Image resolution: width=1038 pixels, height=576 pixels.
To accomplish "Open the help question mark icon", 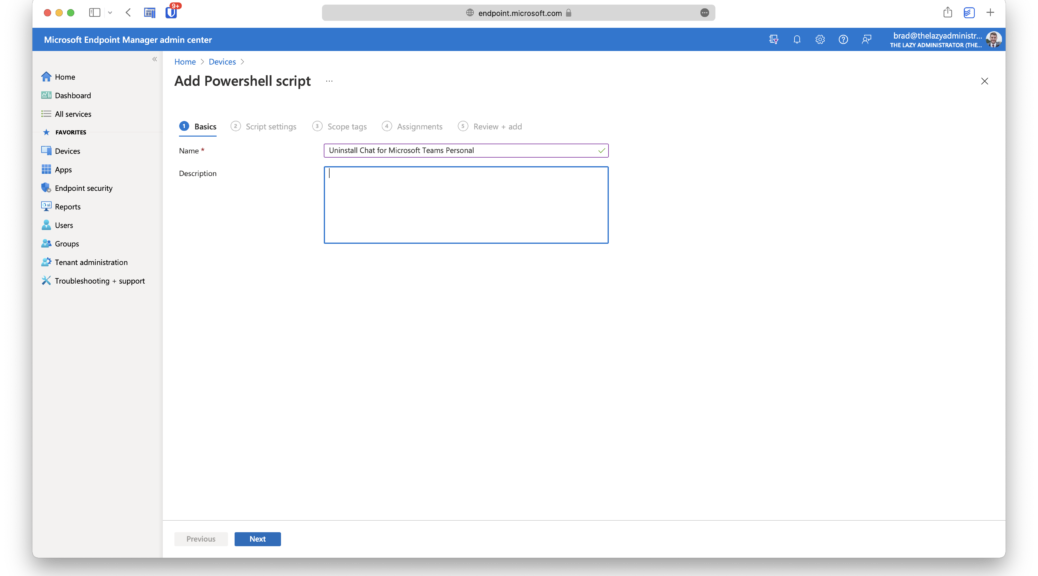I will coord(843,40).
